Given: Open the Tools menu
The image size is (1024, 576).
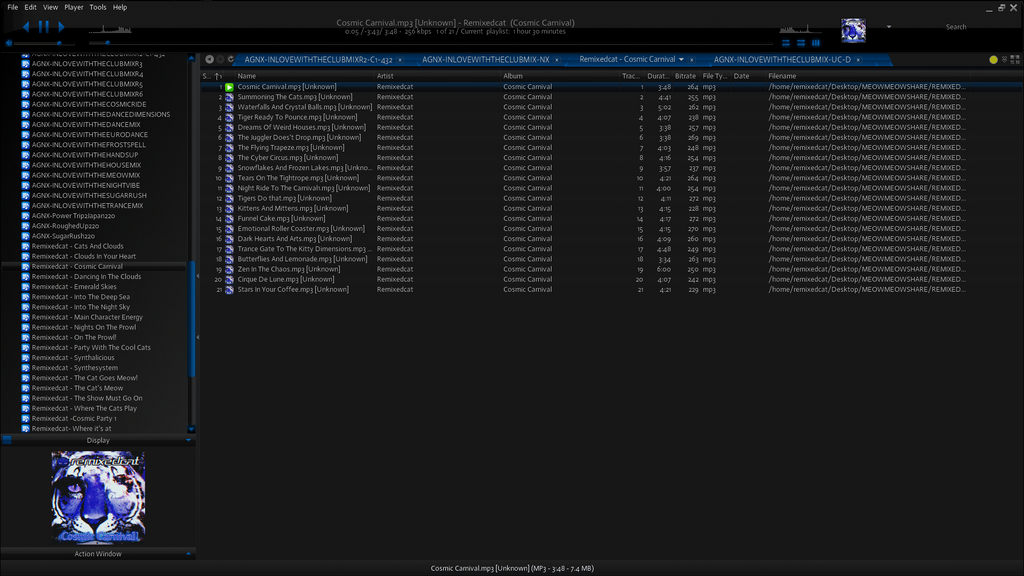Looking at the screenshot, I should point(98,7).
